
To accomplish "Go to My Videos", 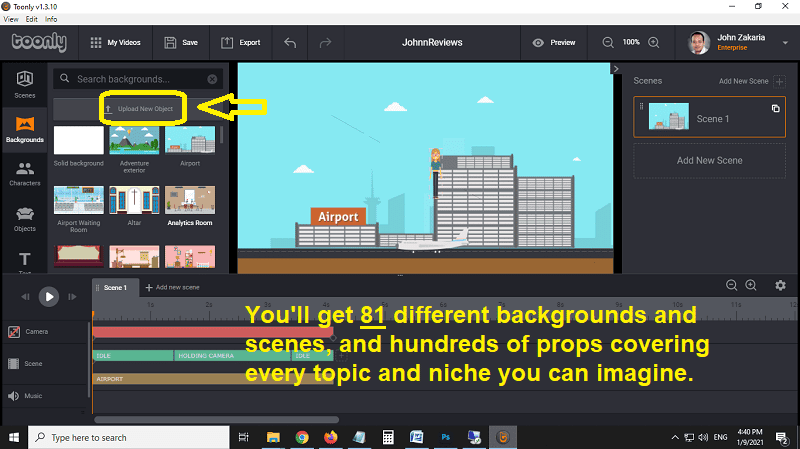I will tap(115, 43).
